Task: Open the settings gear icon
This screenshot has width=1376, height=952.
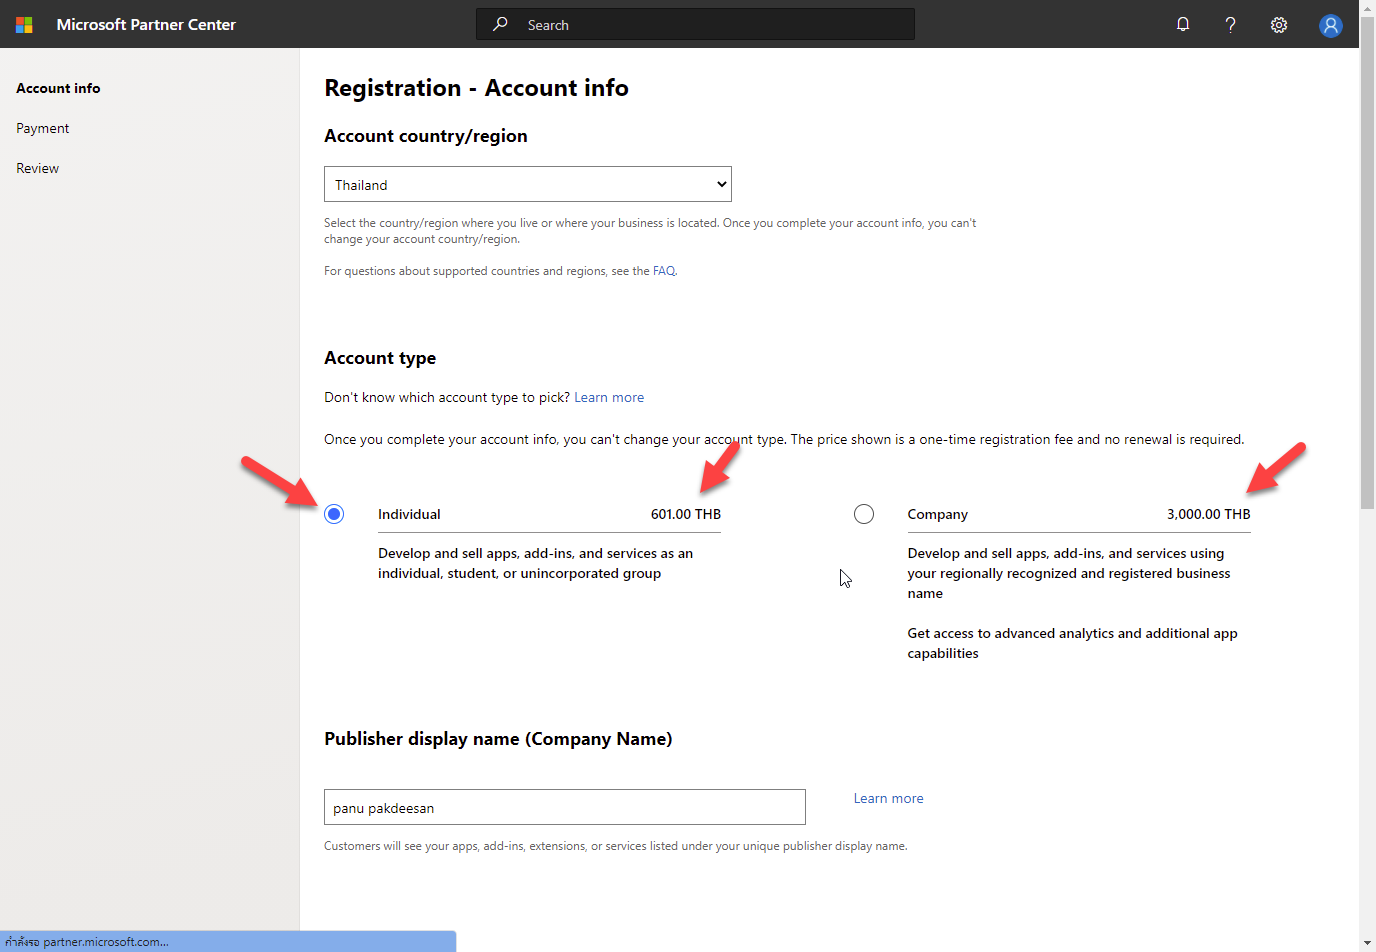Action: pyautogui.click(x=1279, y=25)
